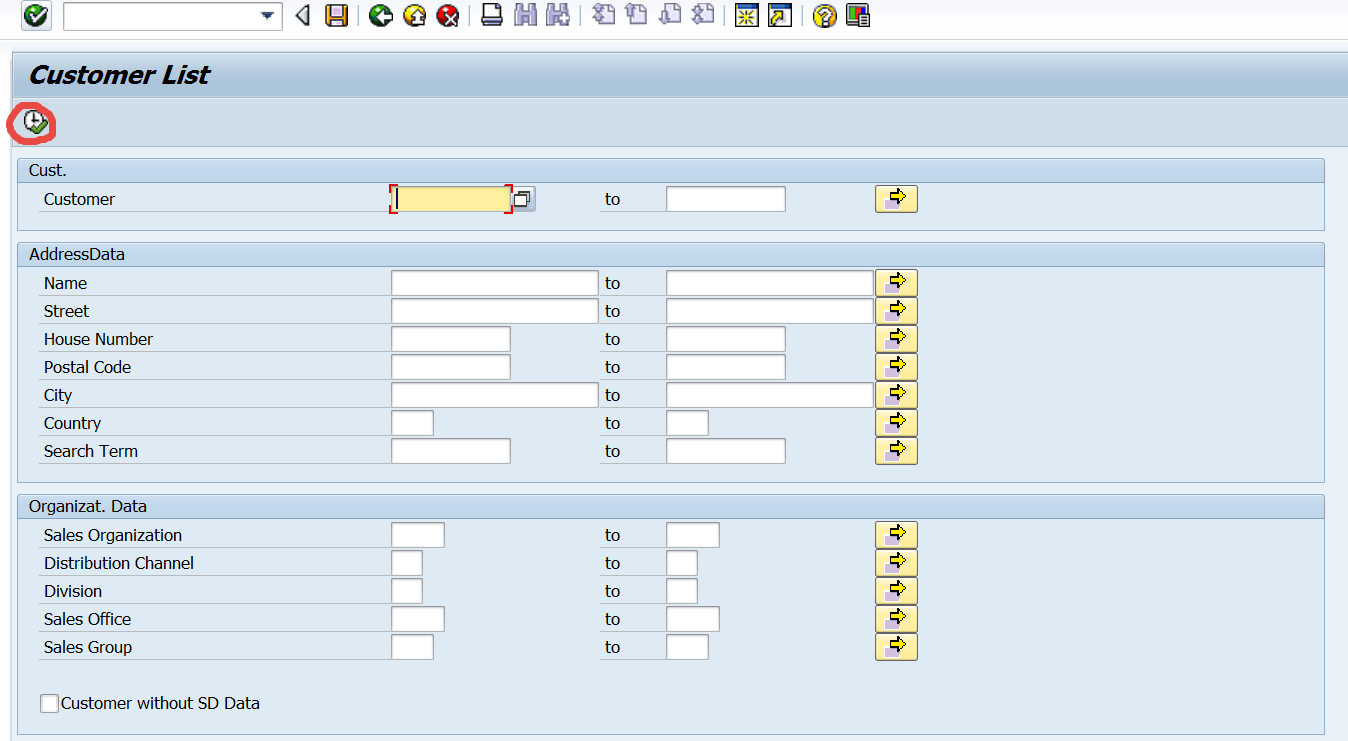Open the command field dropdown arrow
Screen dimensions: 1348x741
(x=266, y=16)
